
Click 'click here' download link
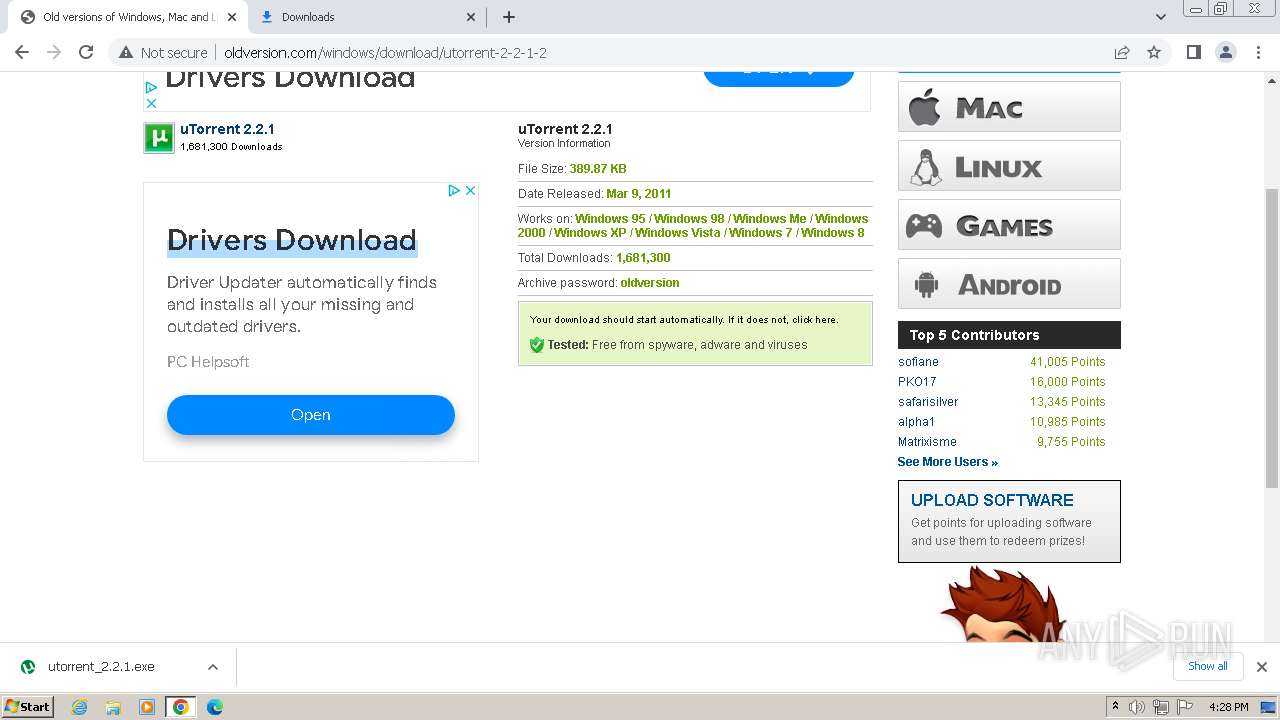click(813, 320)
